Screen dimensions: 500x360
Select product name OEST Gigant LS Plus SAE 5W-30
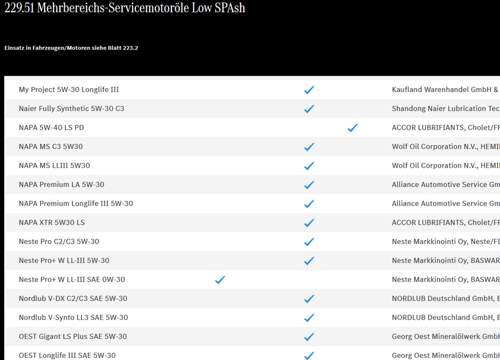pos(73,336)
